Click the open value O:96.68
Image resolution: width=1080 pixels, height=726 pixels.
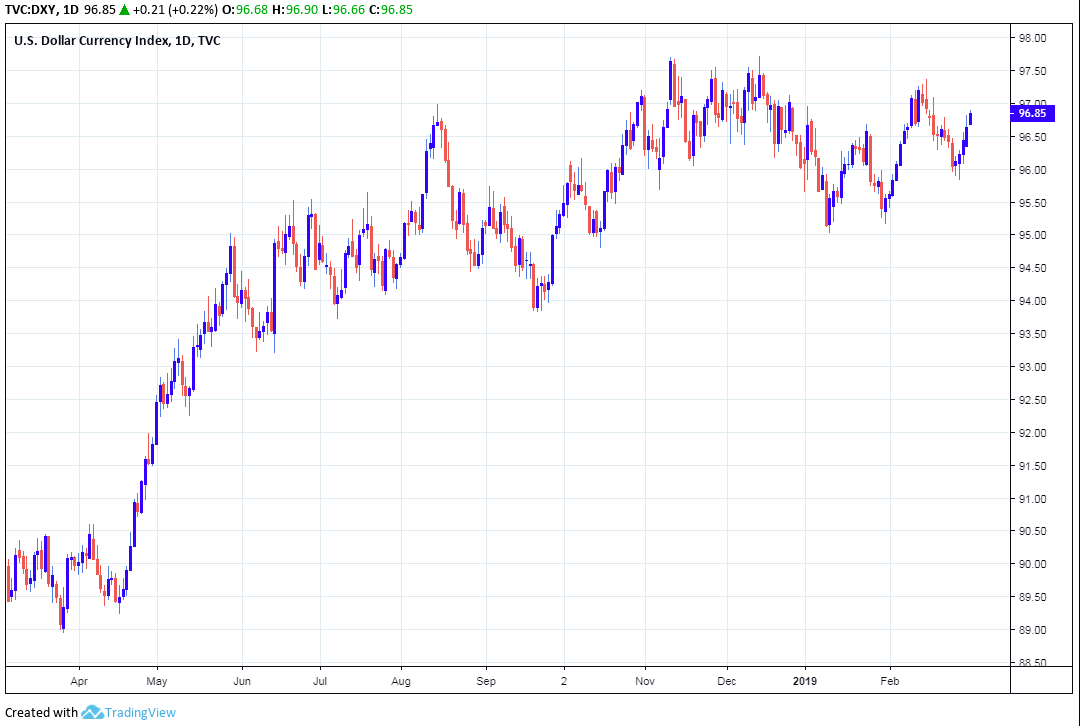click(x=250, y=10)
